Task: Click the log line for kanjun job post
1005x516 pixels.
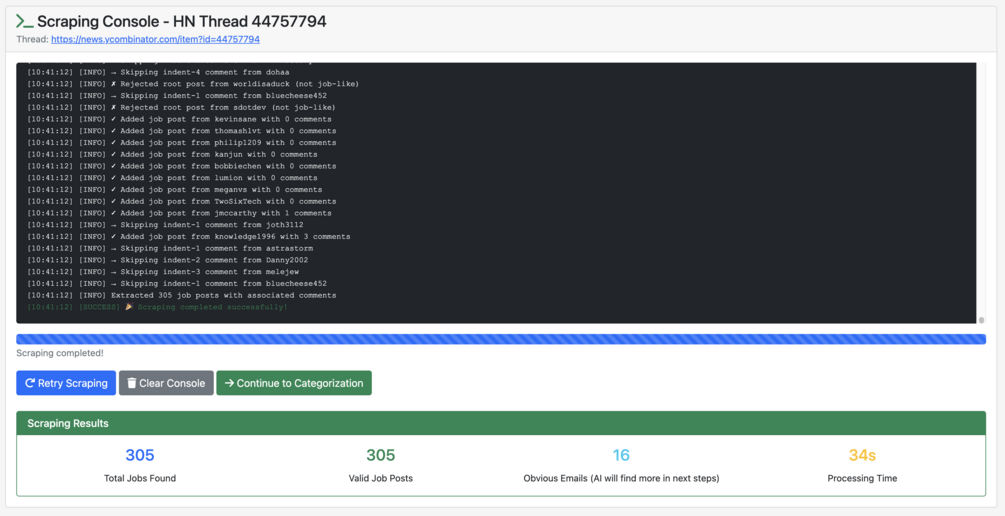Action: pos(172,154)
